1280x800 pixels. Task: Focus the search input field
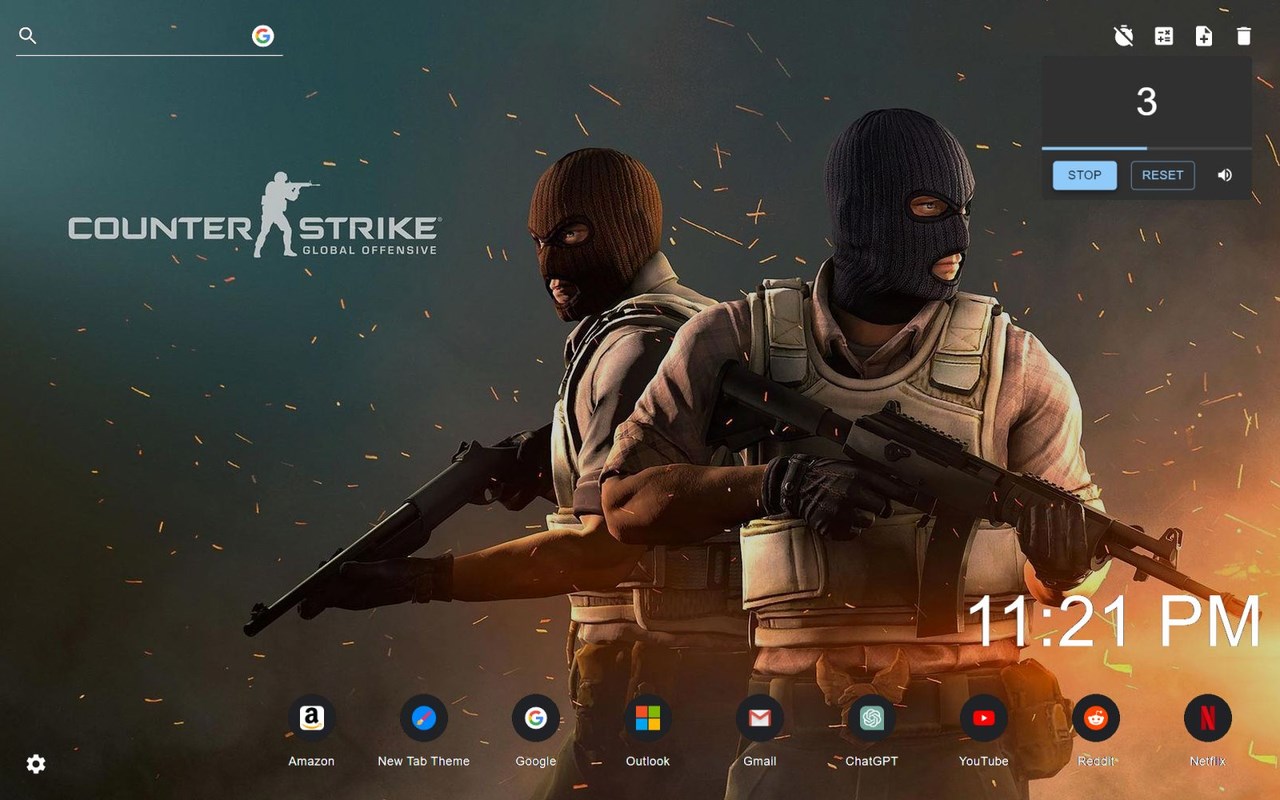(x=145, y=36)
